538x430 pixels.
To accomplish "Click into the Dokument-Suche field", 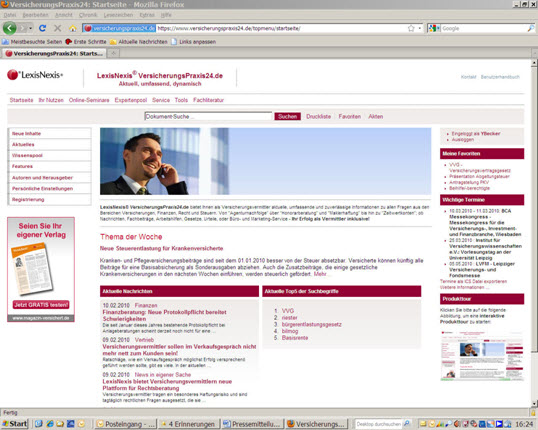I will [x=208, y=116].
